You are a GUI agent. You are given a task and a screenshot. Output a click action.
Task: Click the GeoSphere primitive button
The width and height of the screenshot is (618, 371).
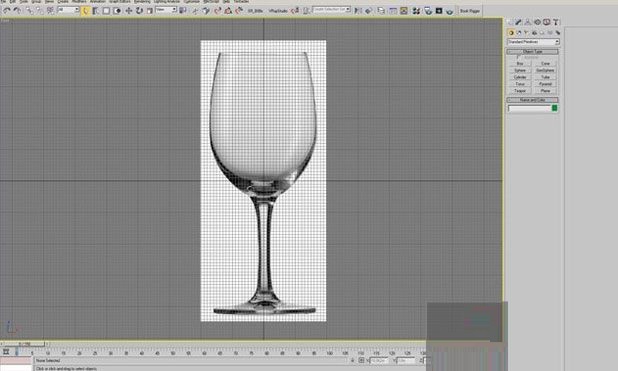545,70
